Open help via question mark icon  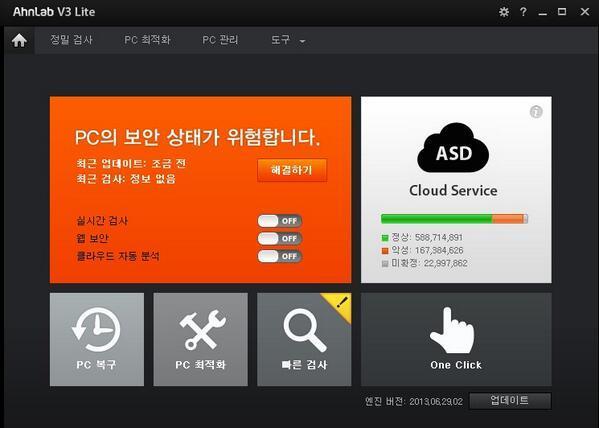click(523, 12)
